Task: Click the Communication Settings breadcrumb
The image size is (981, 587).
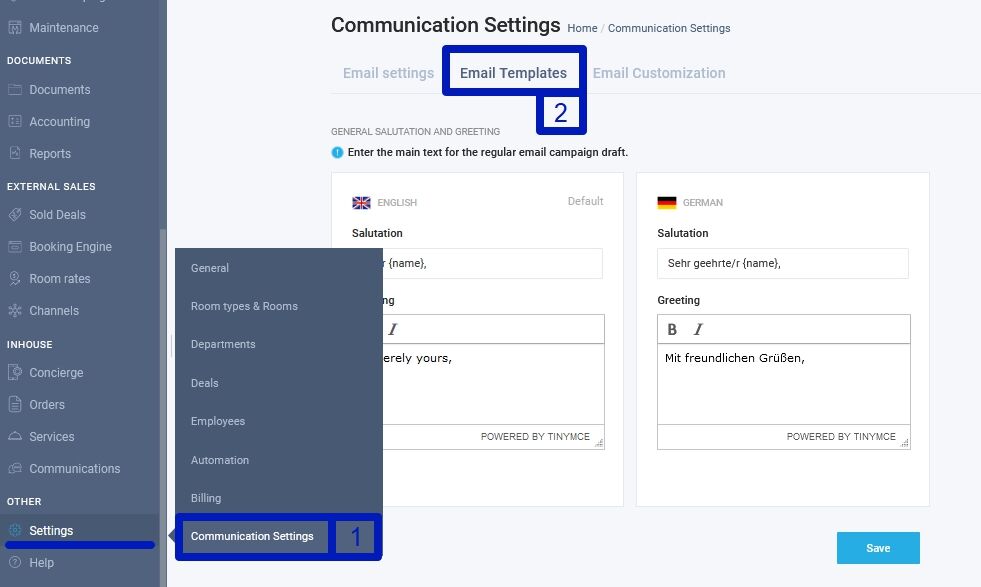Action: [669, 28]
